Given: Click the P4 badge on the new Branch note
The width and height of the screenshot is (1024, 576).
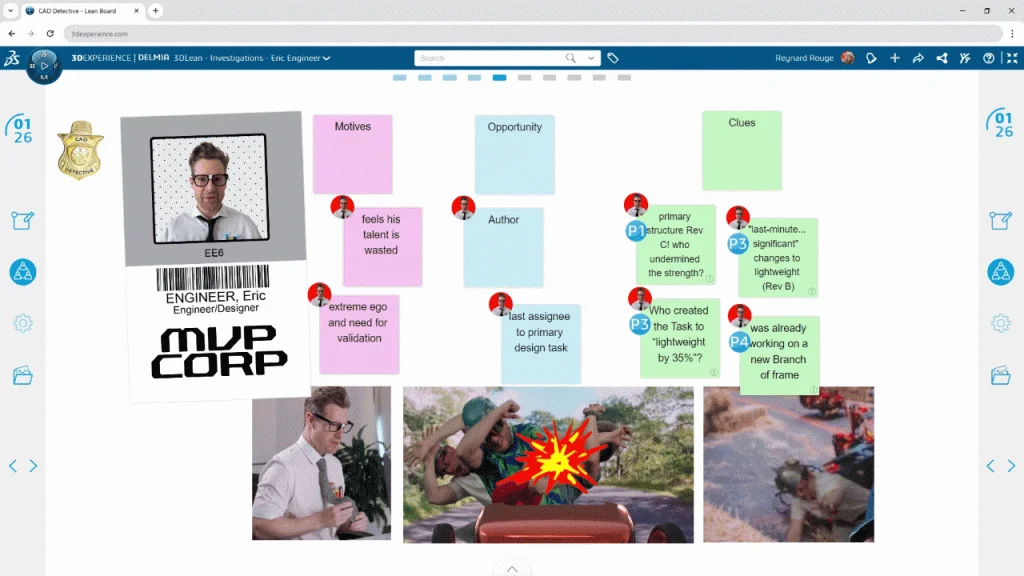Looking at the screenshot, I should coord(739,342).
